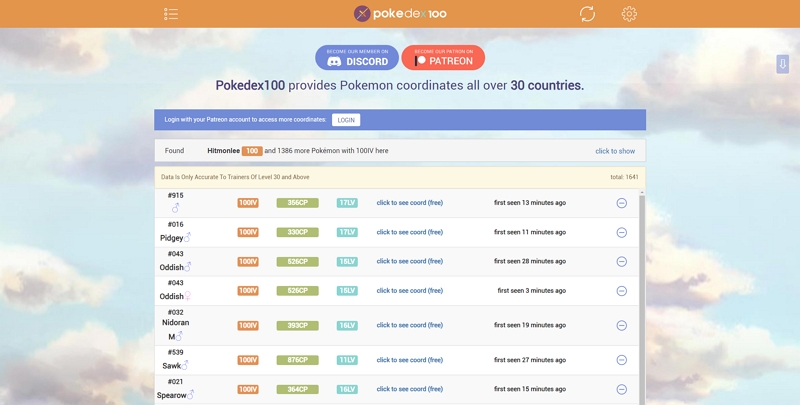The height and width of the screenshot is (405, 800).
Task: Click the 'click to show' link
Action: coord(615,151)
